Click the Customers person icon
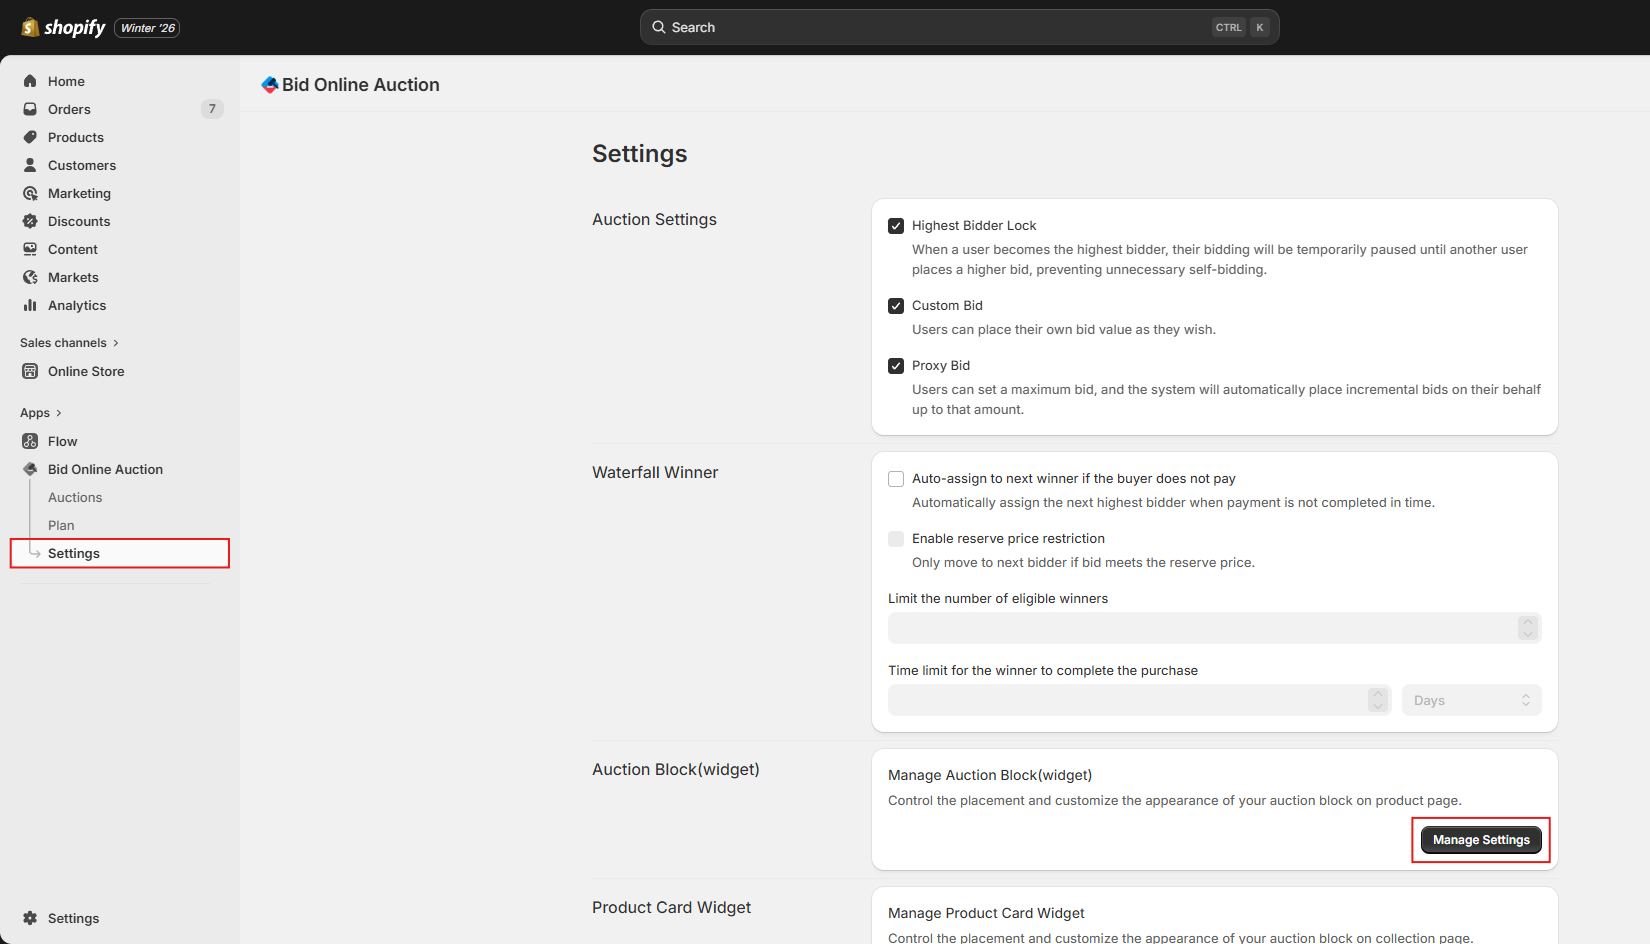This screenshot has width=1650, height=944. (x=30, y=165)
